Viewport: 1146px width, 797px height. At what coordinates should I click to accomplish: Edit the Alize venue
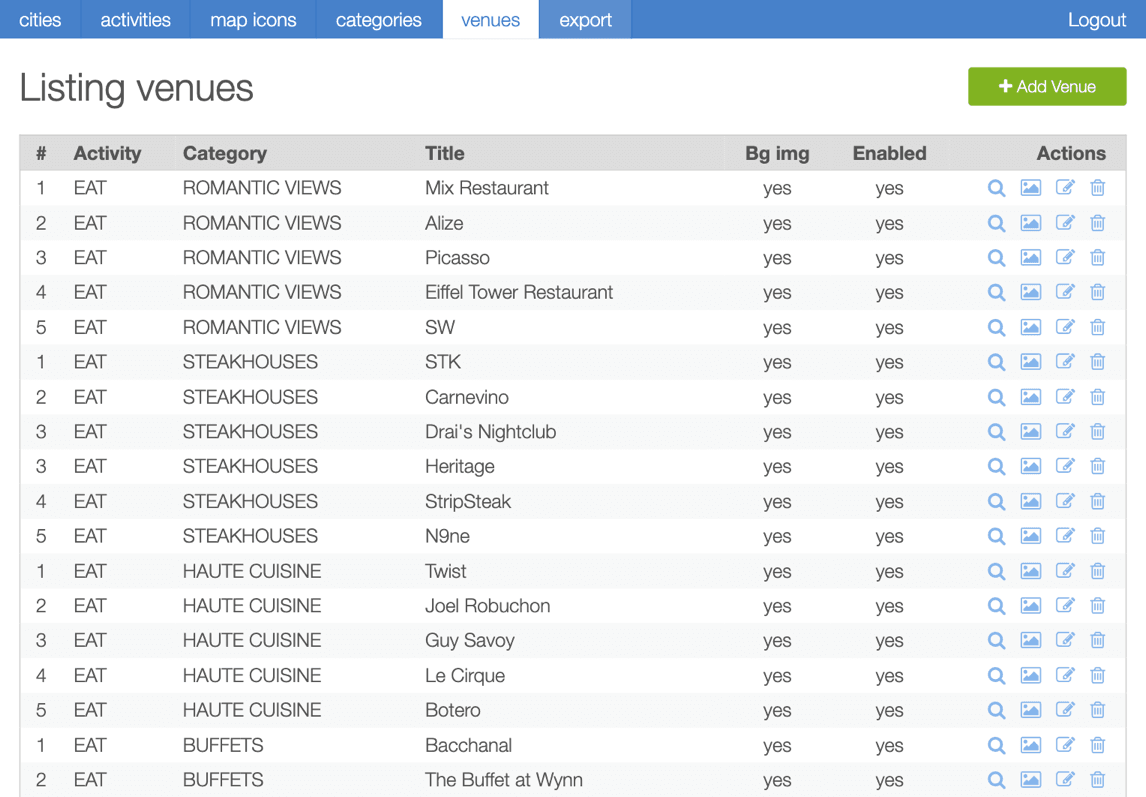click(x=1066, y=223)
